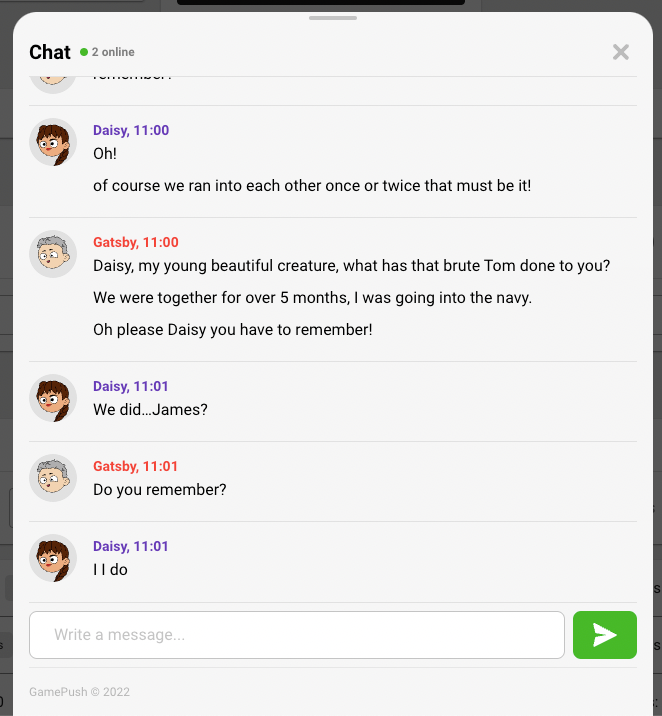This screenshot has width=662, height=716.
Task: Click the partially hidden avatar at the top
Action: tap(53, 83)
